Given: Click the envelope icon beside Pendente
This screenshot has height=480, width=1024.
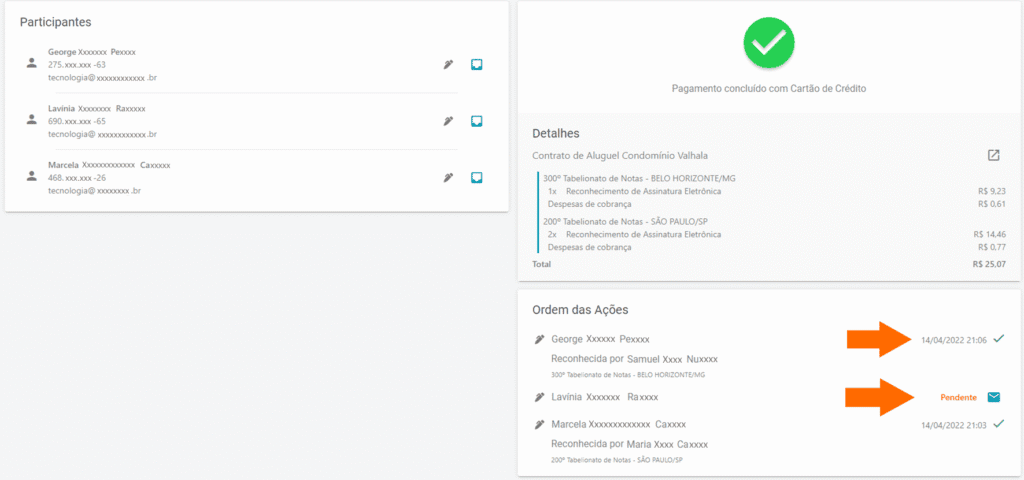Looking at the screenshot, I should click(993, 397).
